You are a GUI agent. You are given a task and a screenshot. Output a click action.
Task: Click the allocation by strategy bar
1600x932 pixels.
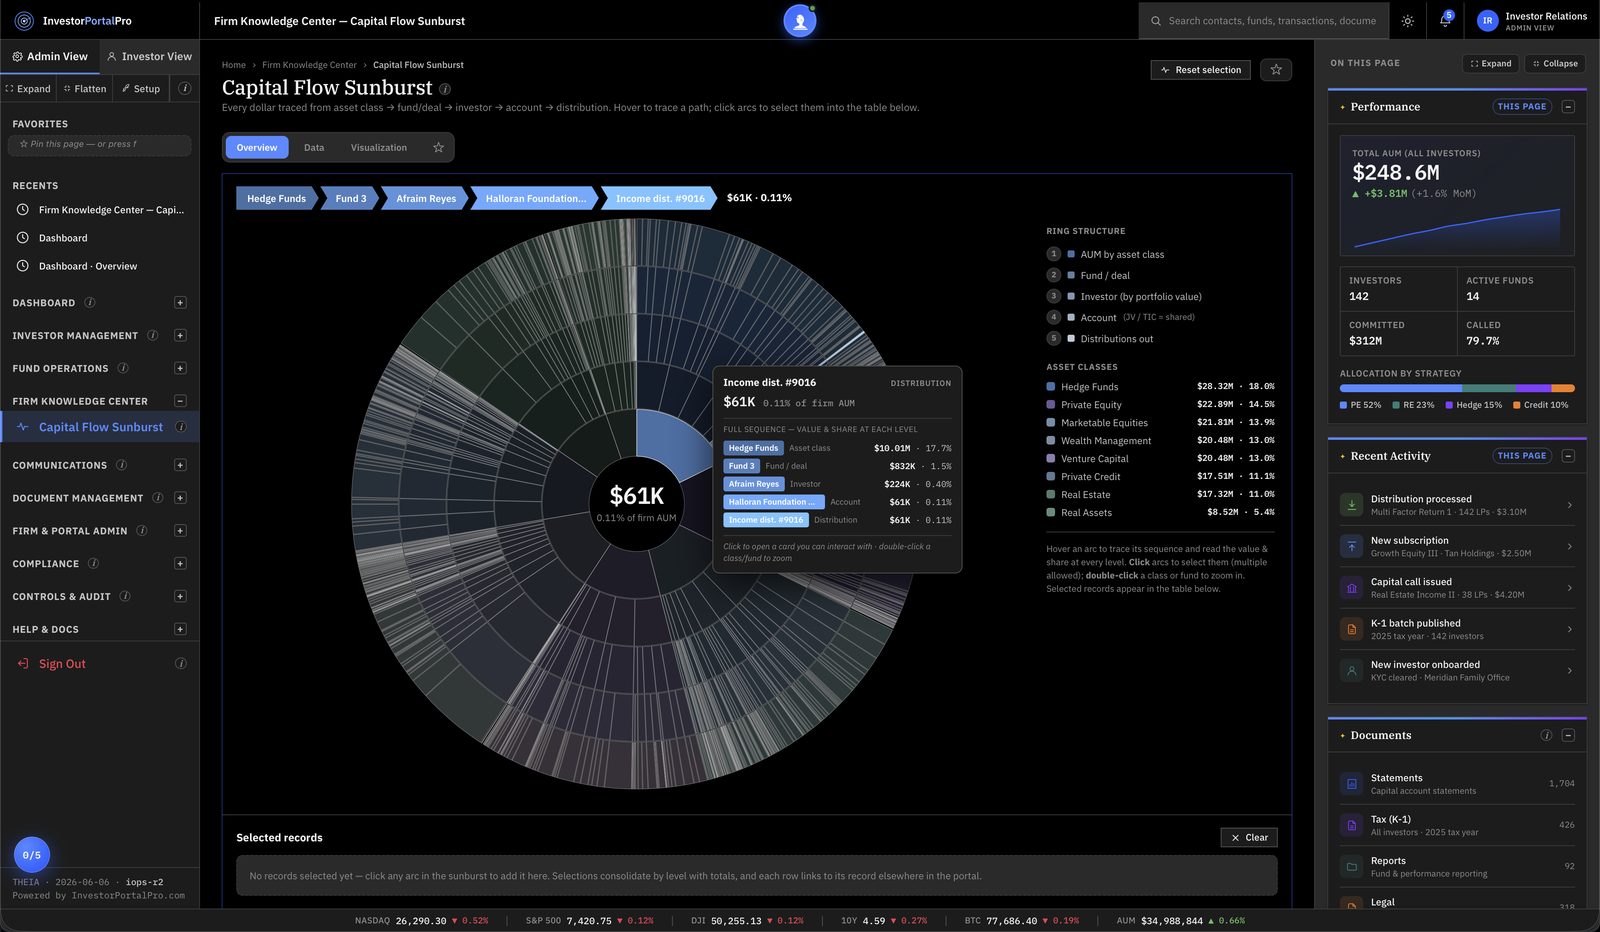[x=1457, y=388]
